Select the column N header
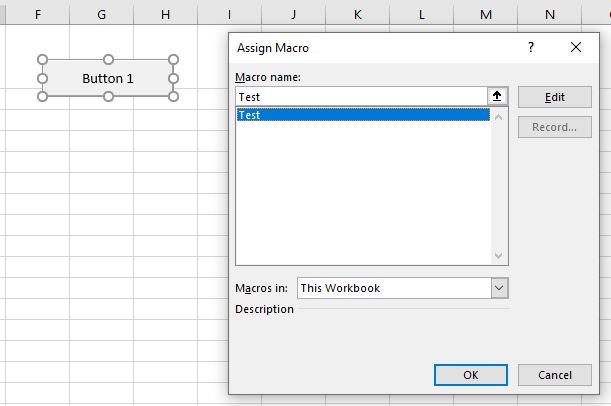Viewport: 611px width, 406px height. (x=549, y=15)
